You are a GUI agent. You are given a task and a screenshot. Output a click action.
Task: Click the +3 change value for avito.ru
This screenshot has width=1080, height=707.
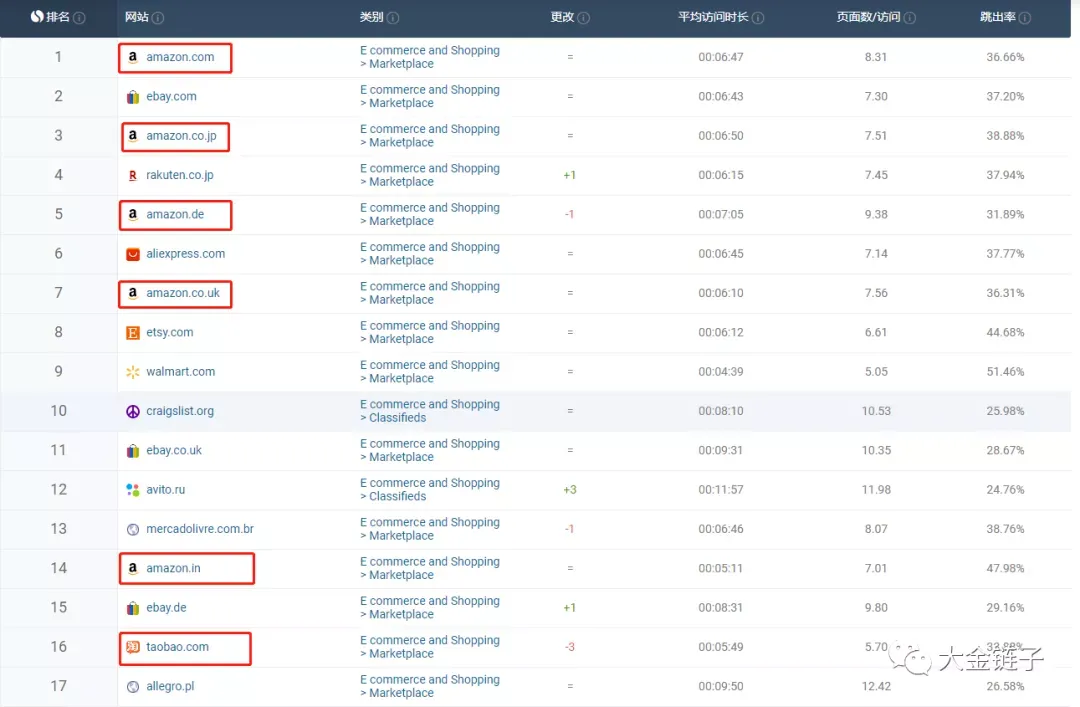570,489
